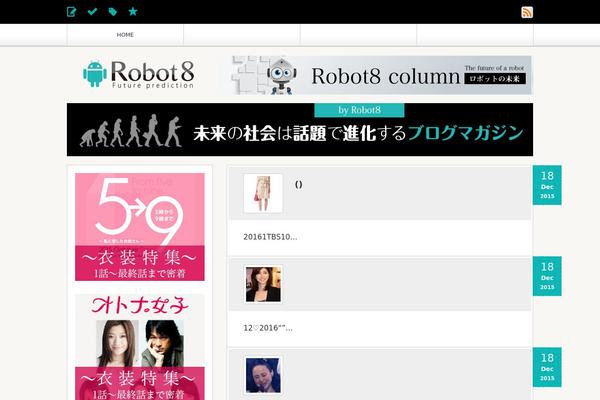
Task: Click the checkmark icon in top bar
Action: coord(92,12)
